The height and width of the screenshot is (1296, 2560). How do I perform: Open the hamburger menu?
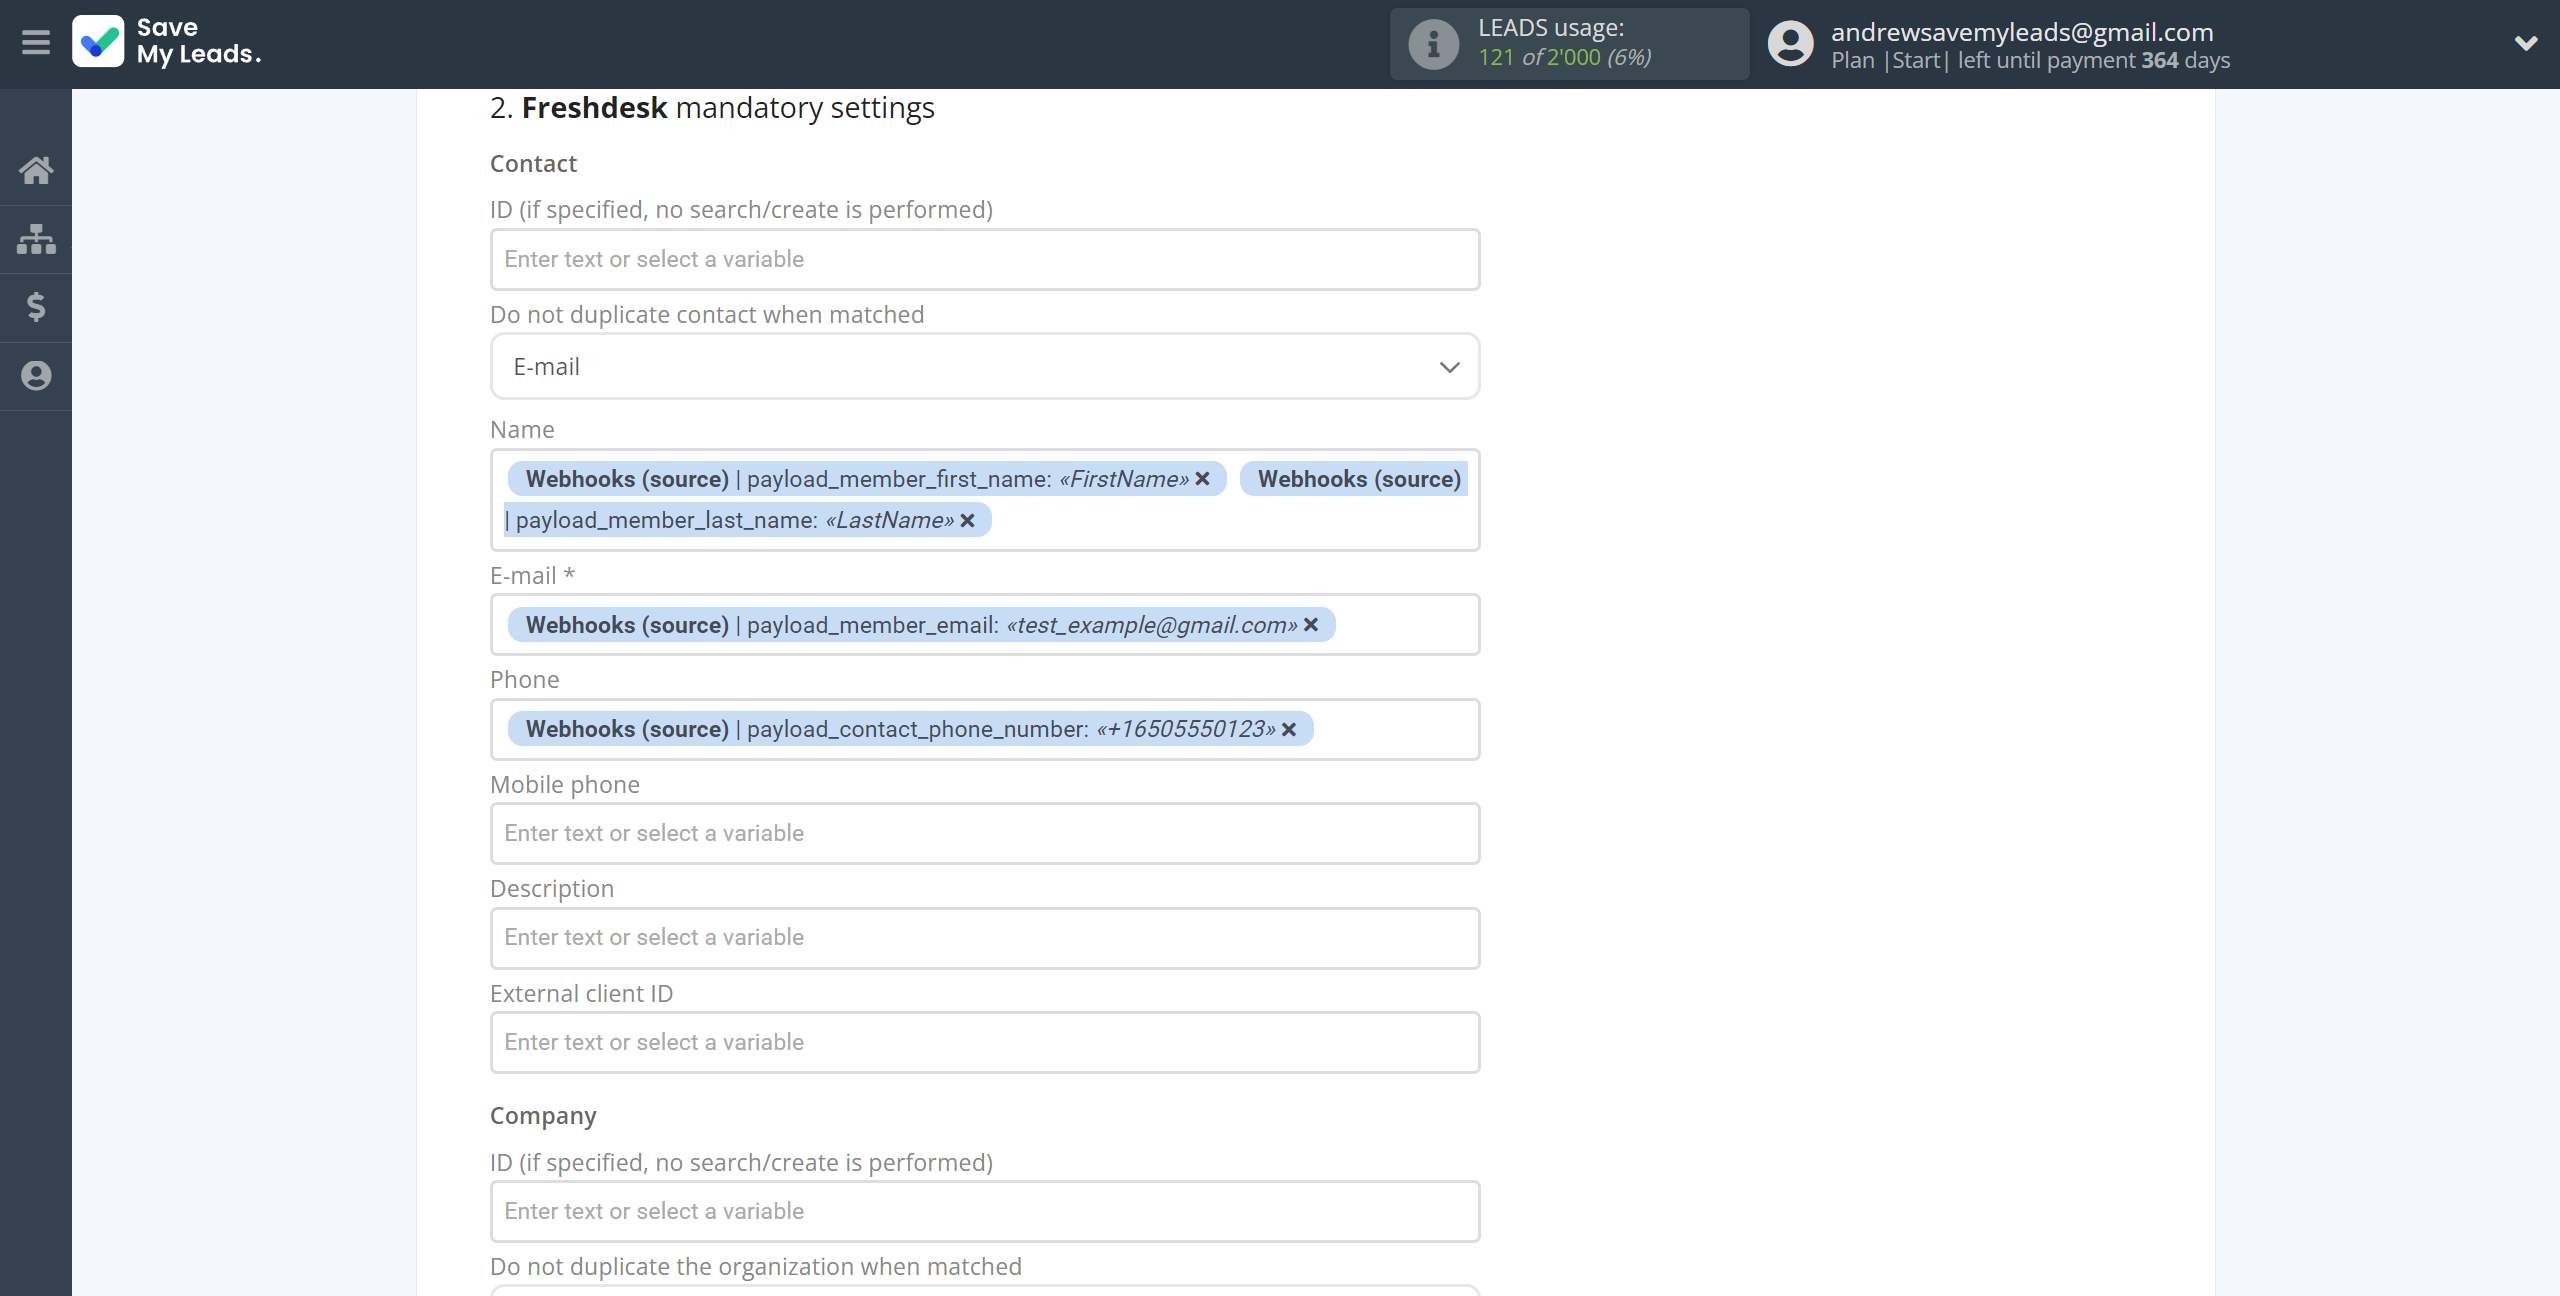[x=36, y=43]
